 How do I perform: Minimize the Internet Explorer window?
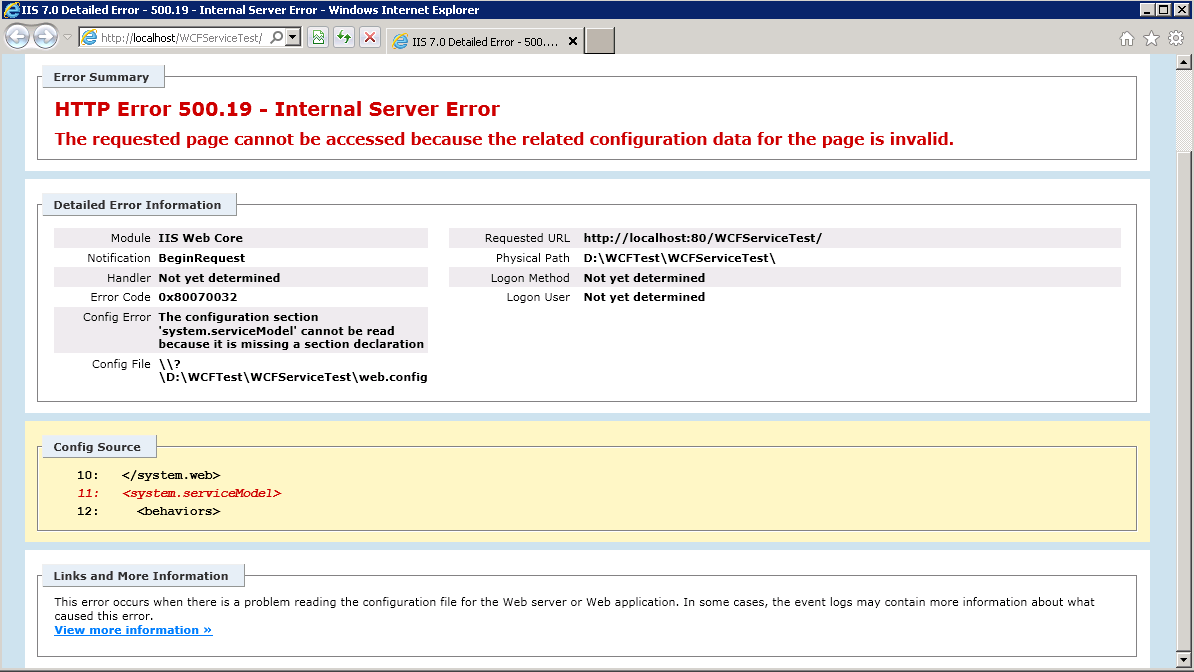point(1147,10)
